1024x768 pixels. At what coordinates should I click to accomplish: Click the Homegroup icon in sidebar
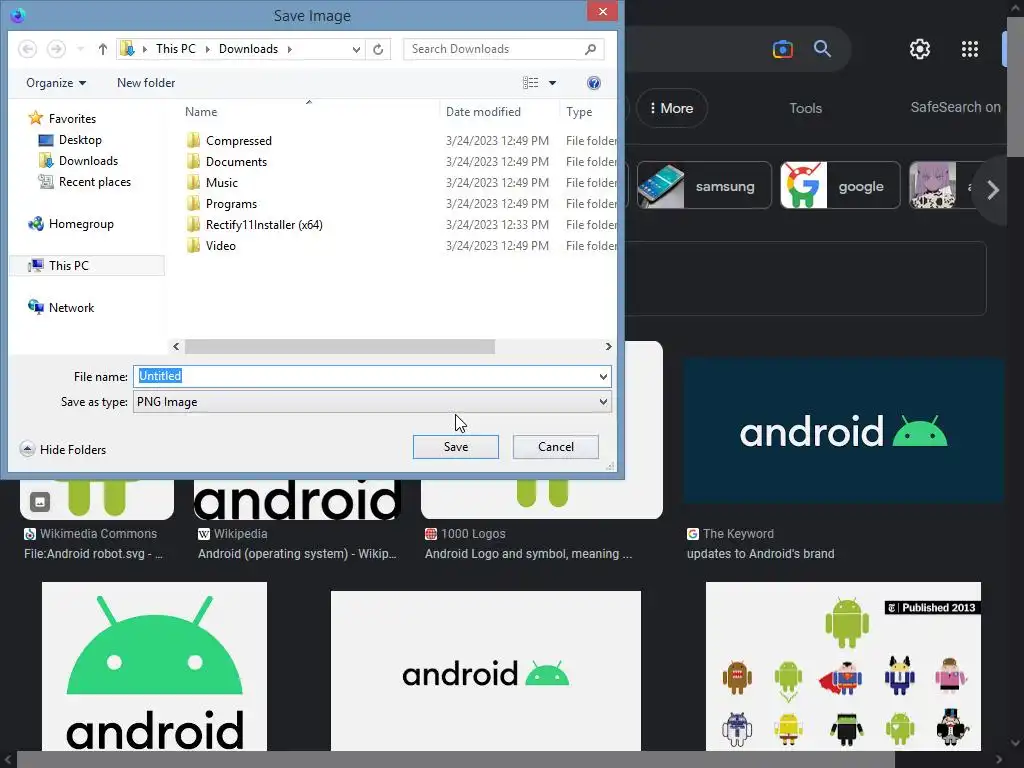pos(35,224)
